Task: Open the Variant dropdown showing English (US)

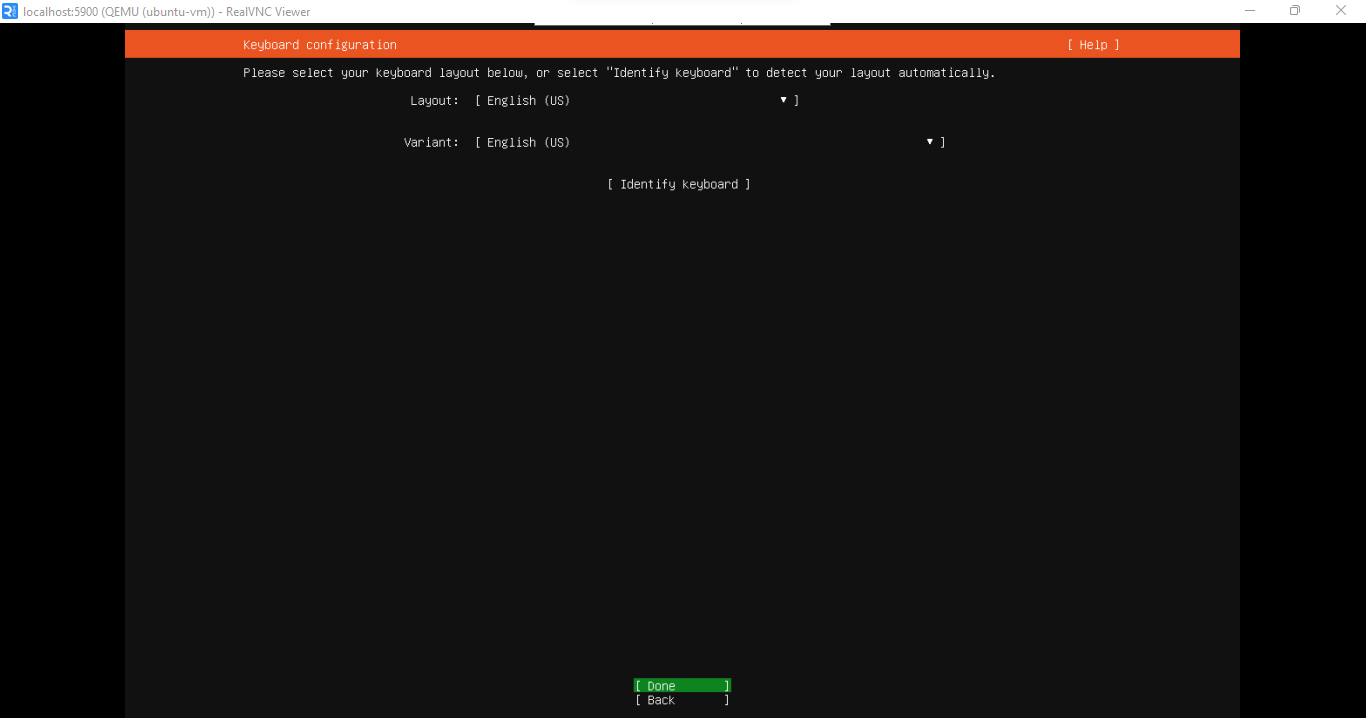Action: (x=710, y=143)
